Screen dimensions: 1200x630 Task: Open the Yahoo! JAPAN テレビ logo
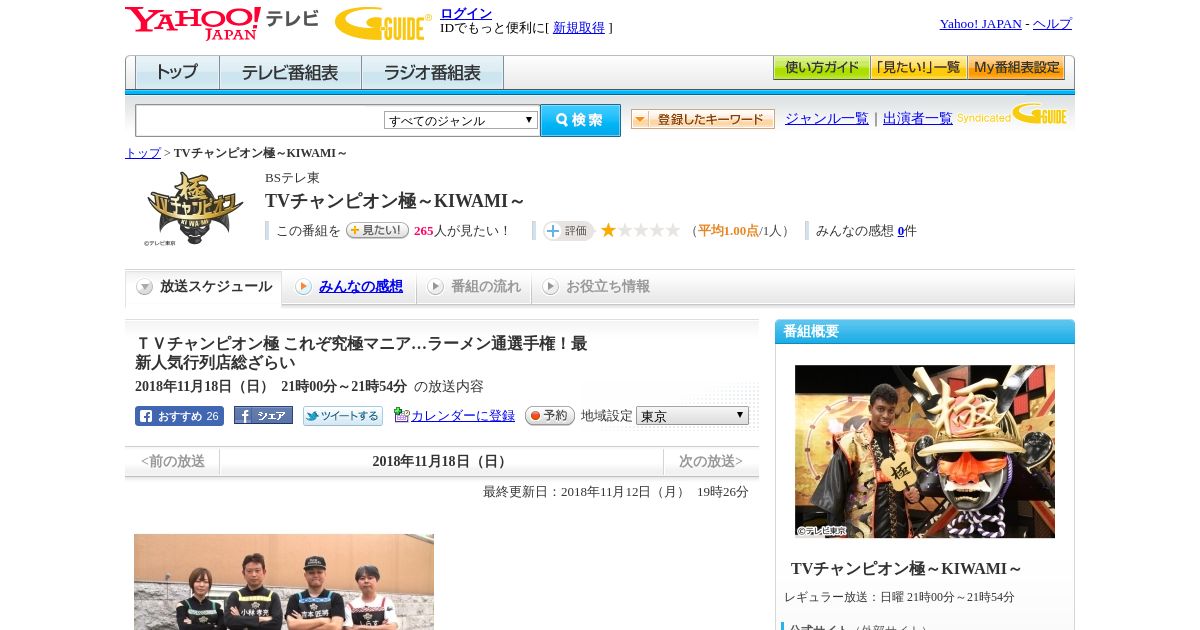pyautogui.click(x=222, y=23)
